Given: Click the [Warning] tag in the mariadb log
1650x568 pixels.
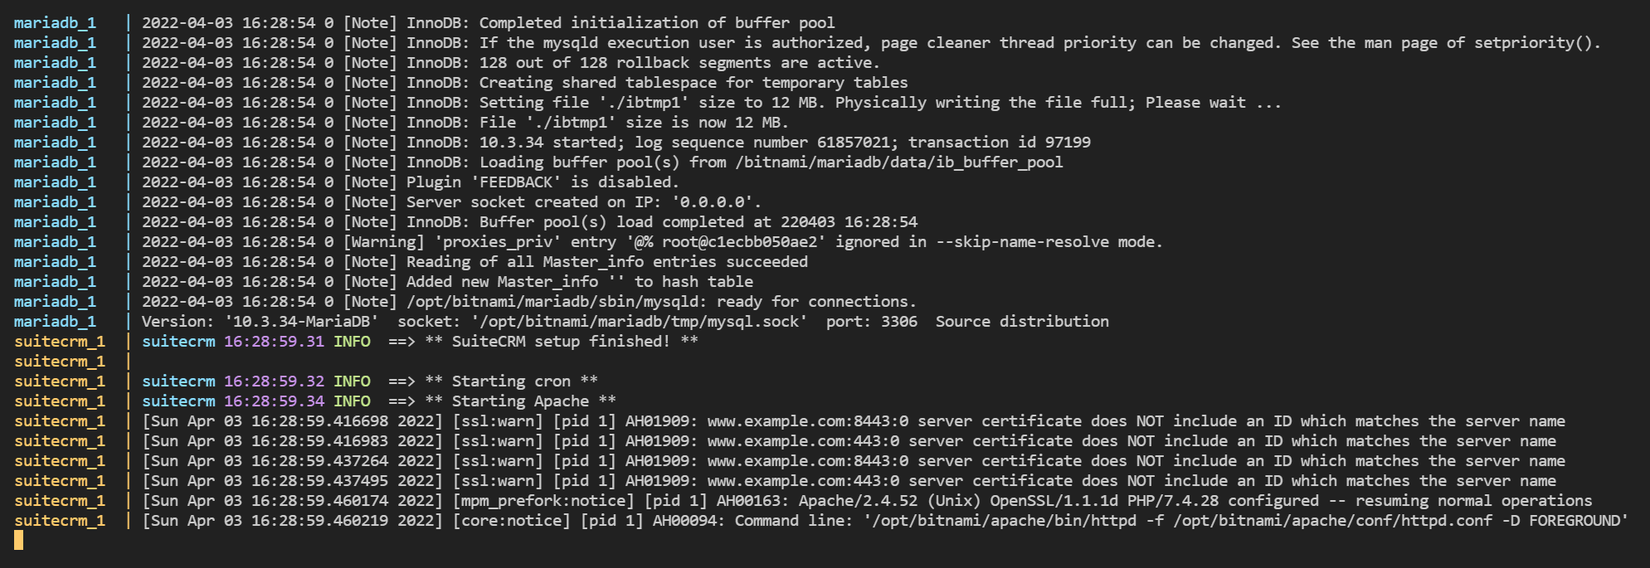Looking at the screenshot, I should pos(383,242).
